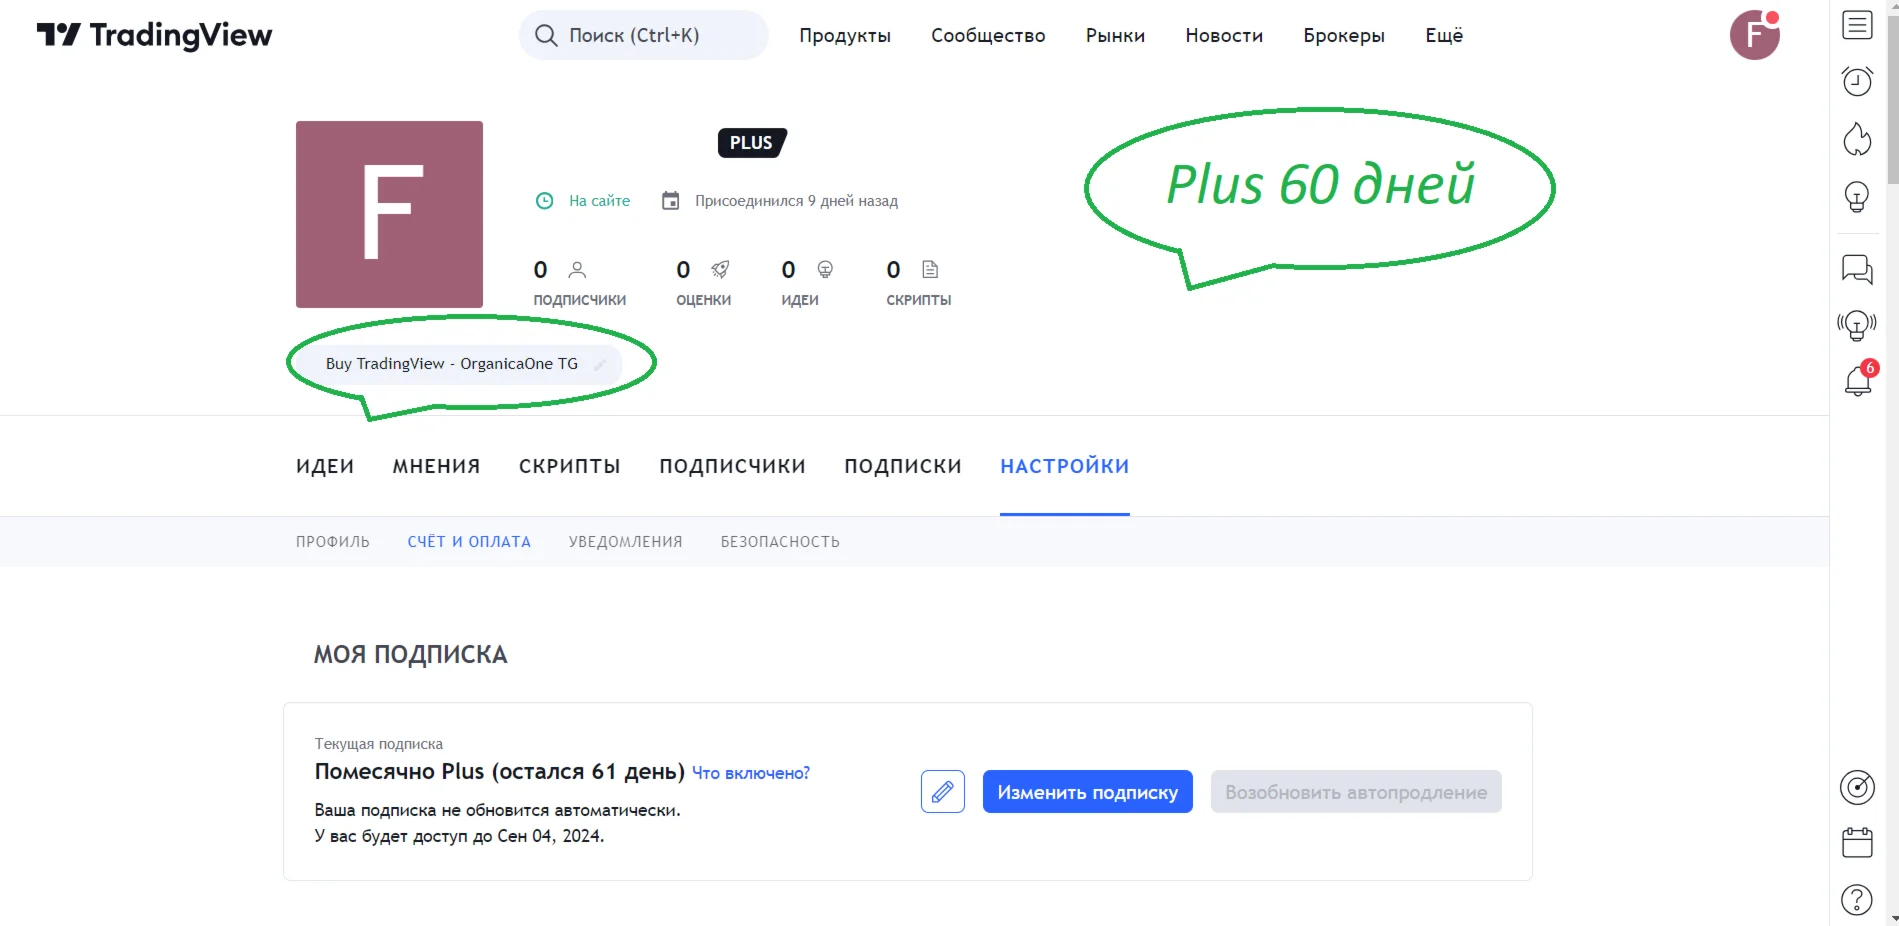Open the target radar icon in sidebar
This screenshot has height=926, width=1899.
click(x=1857, y=787)
